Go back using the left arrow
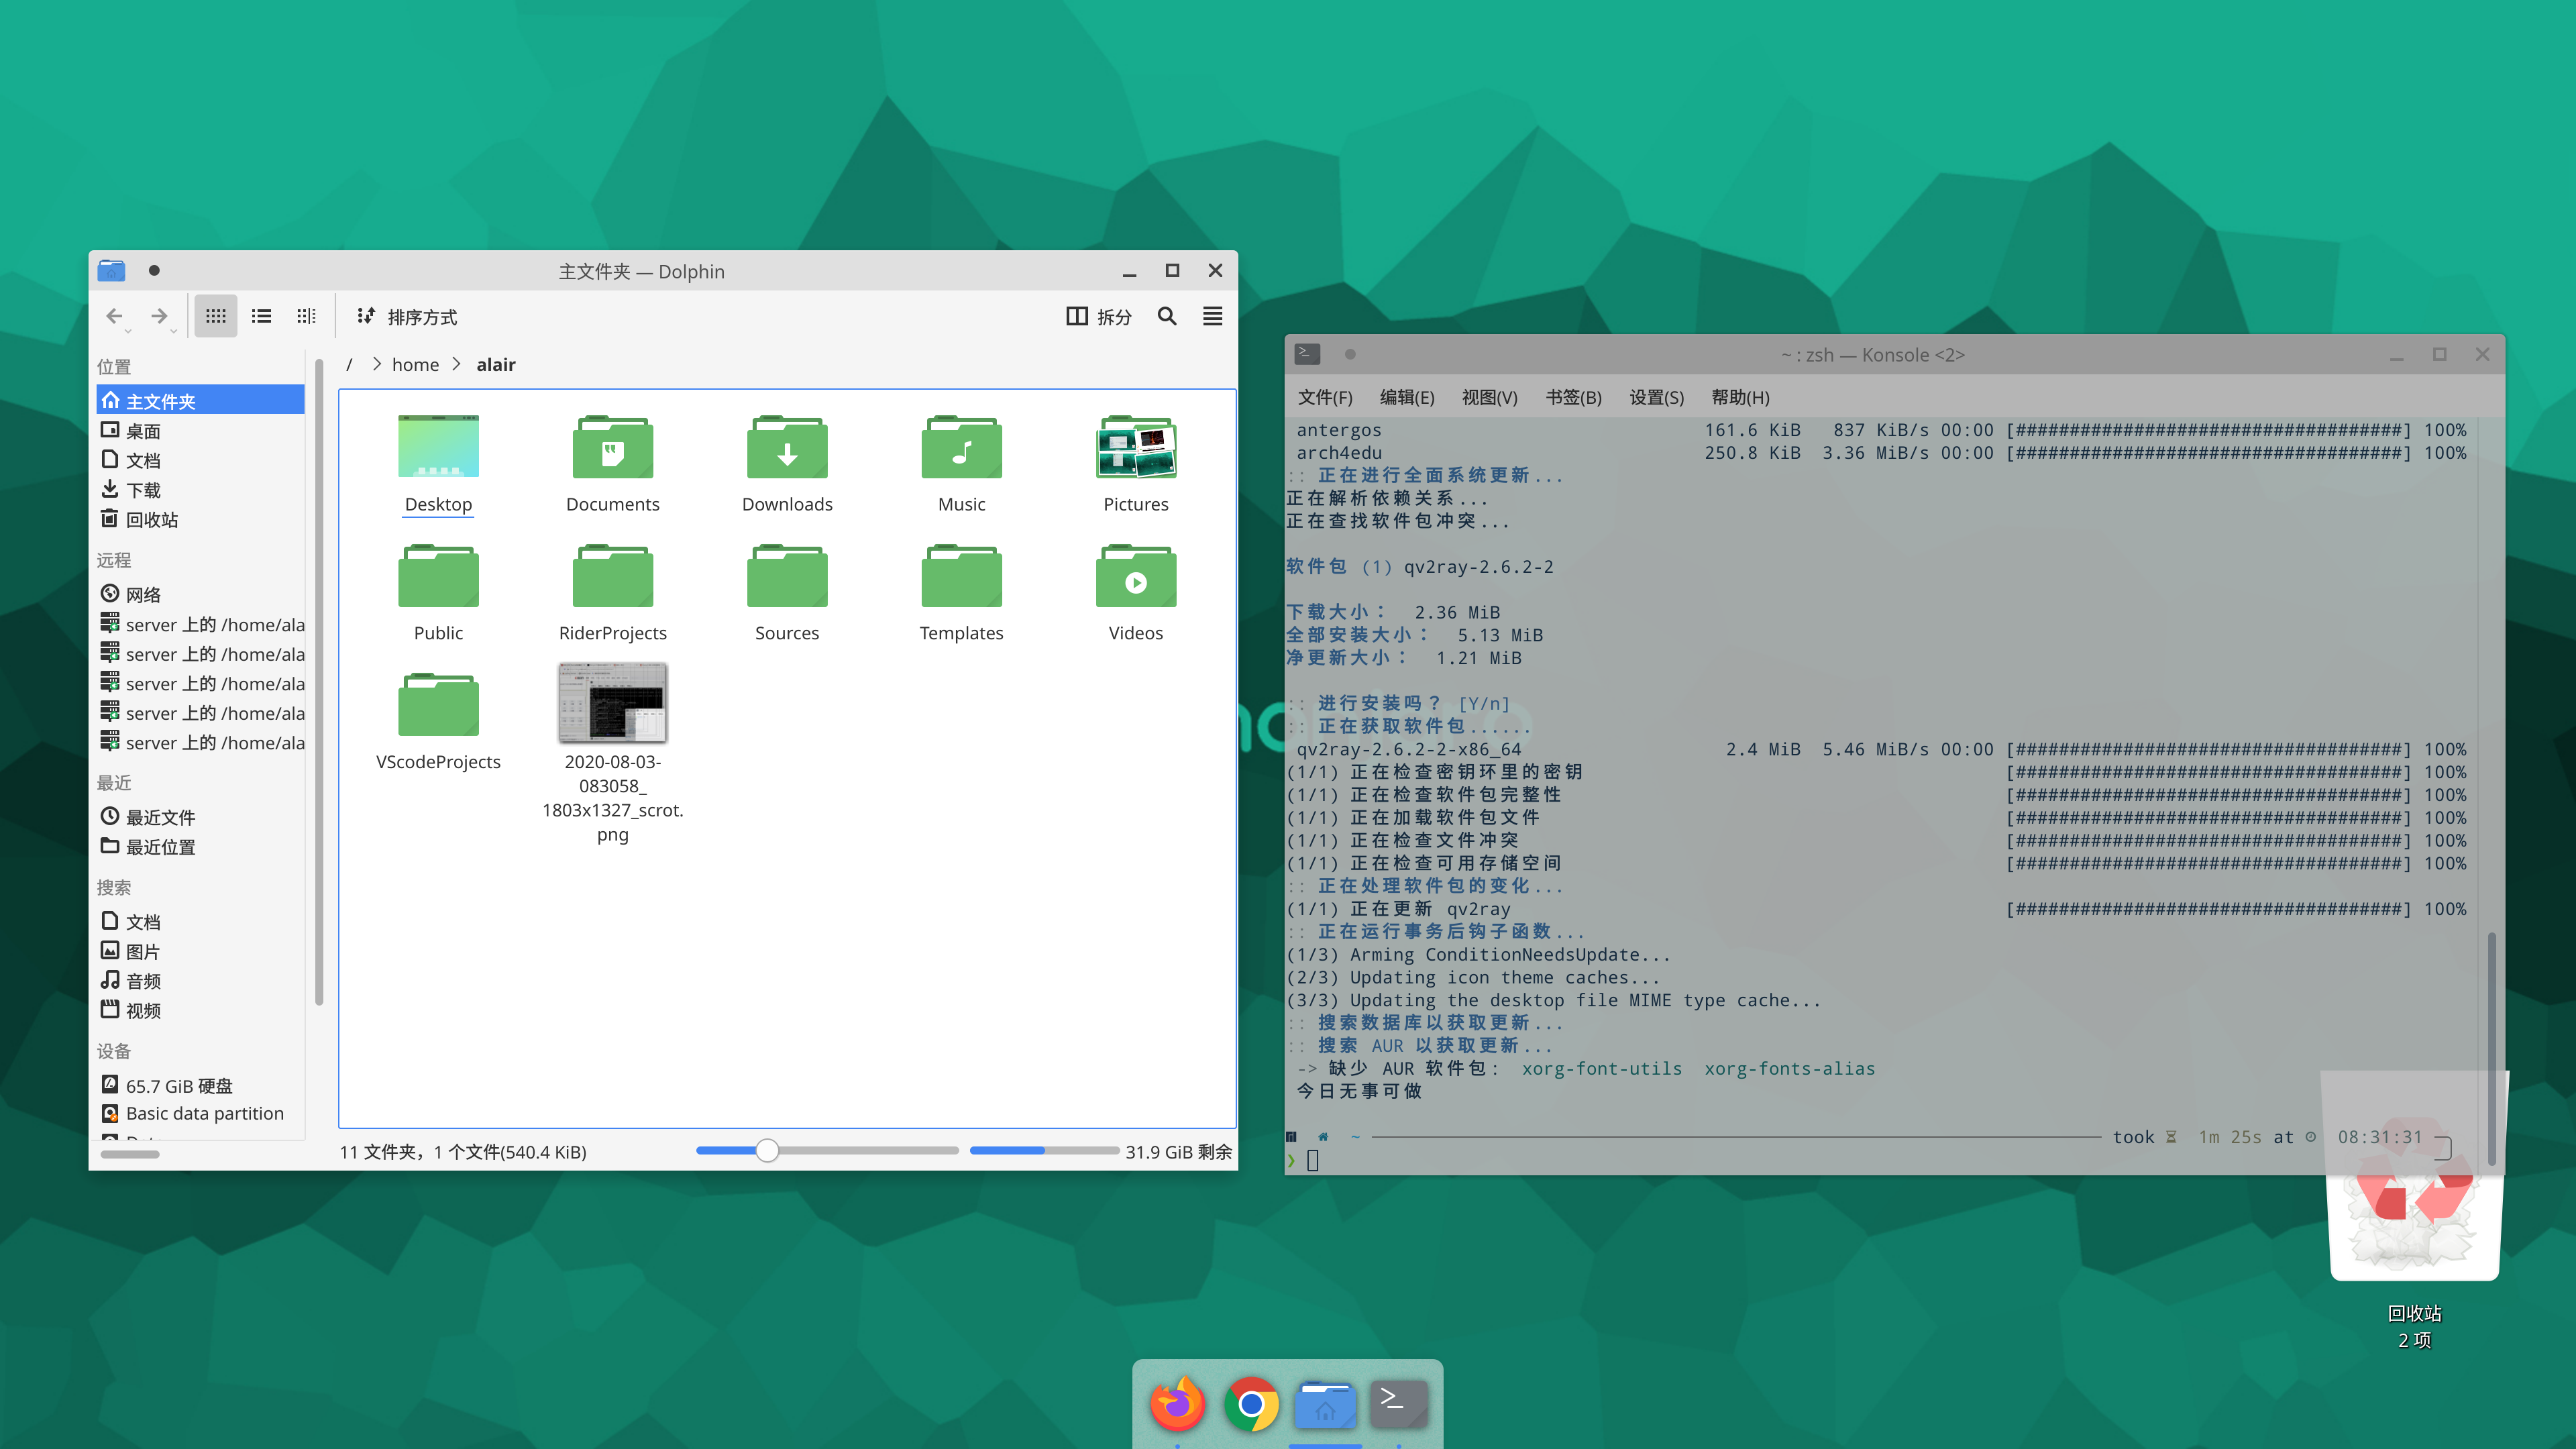Viewport: 2576px width, 1449px height. 114,316
